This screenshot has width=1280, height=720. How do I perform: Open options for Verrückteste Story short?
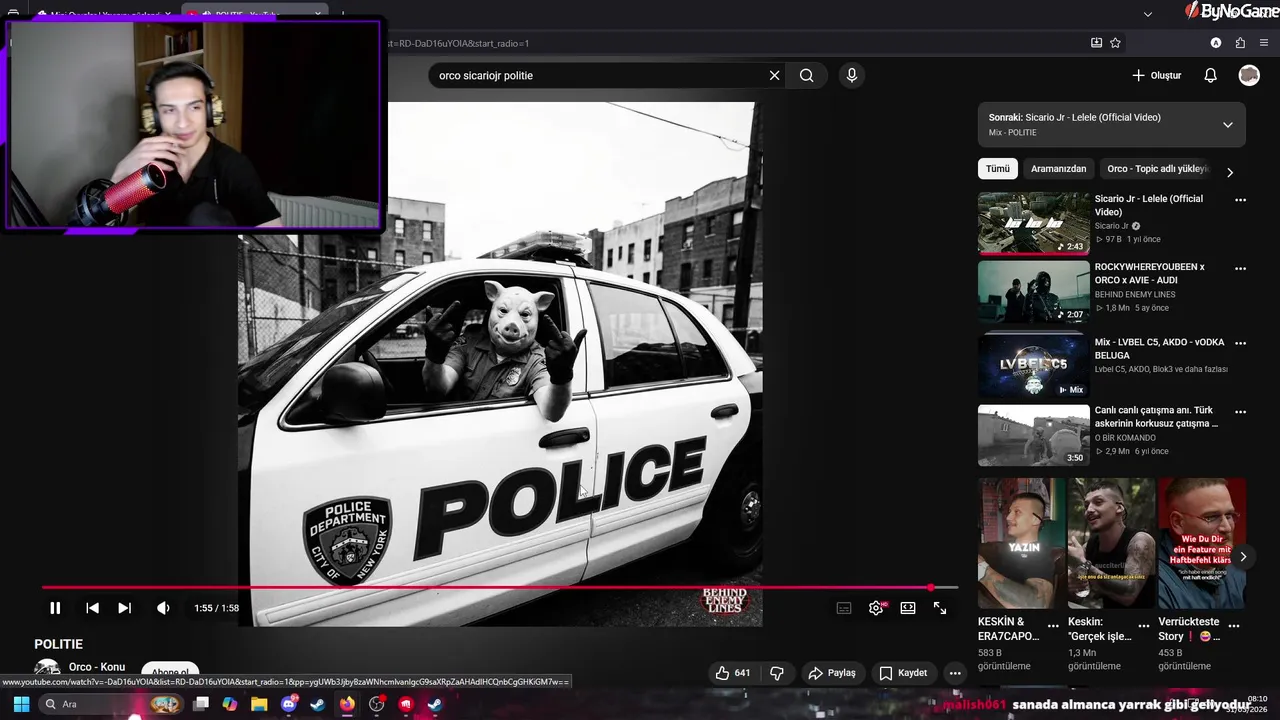coord(1234,626)
